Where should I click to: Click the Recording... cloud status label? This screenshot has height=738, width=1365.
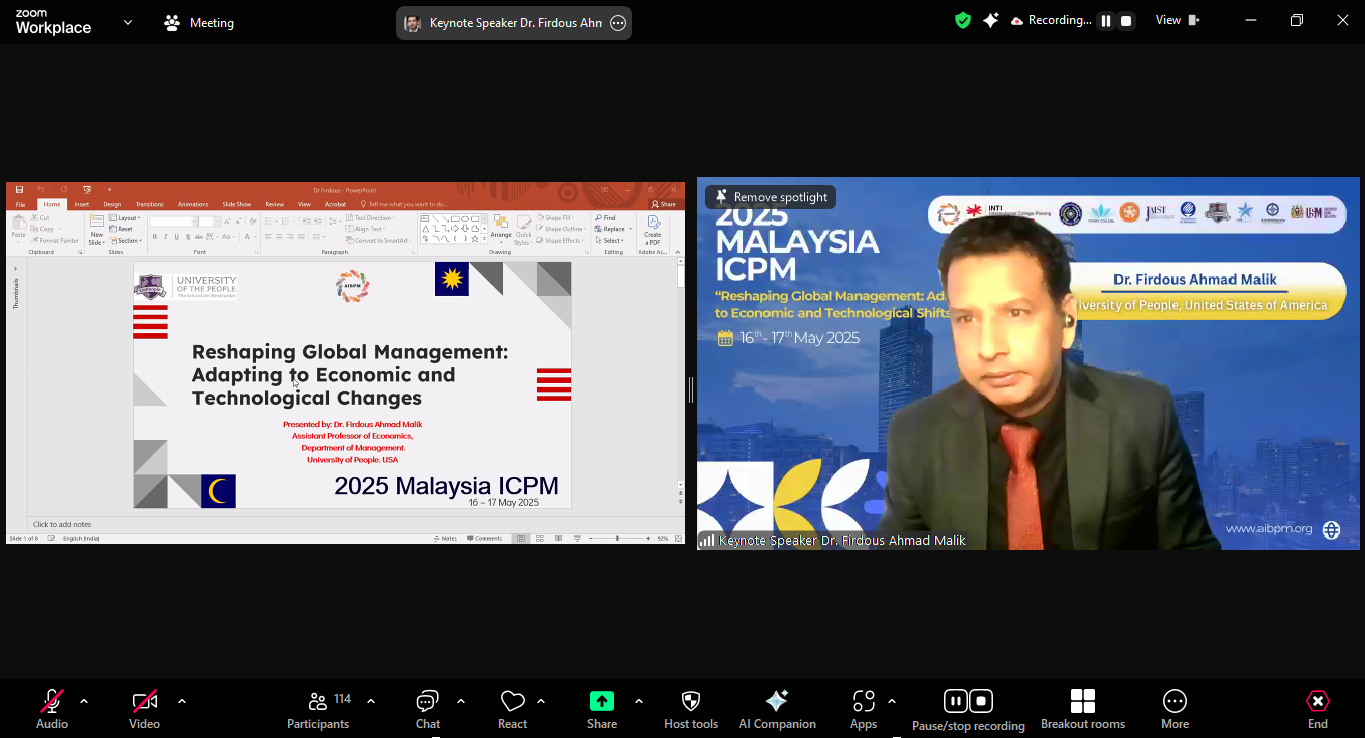1051,20
